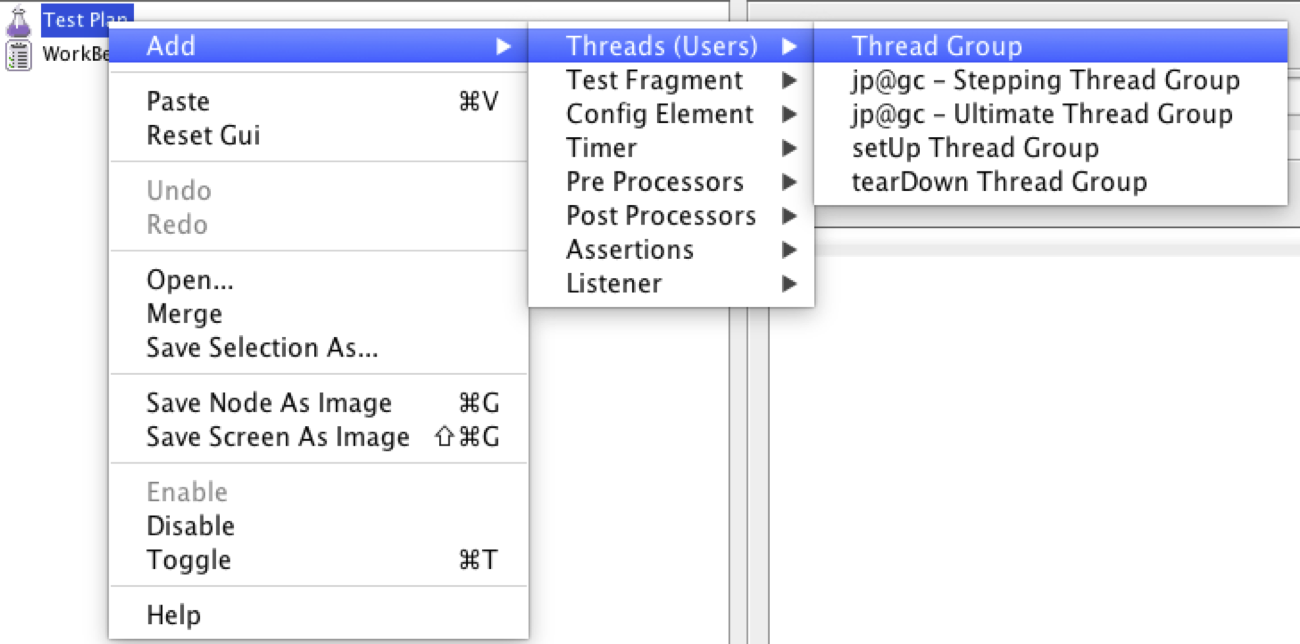Click the WorkBench clipboard icon

click(x=19, y=54)
